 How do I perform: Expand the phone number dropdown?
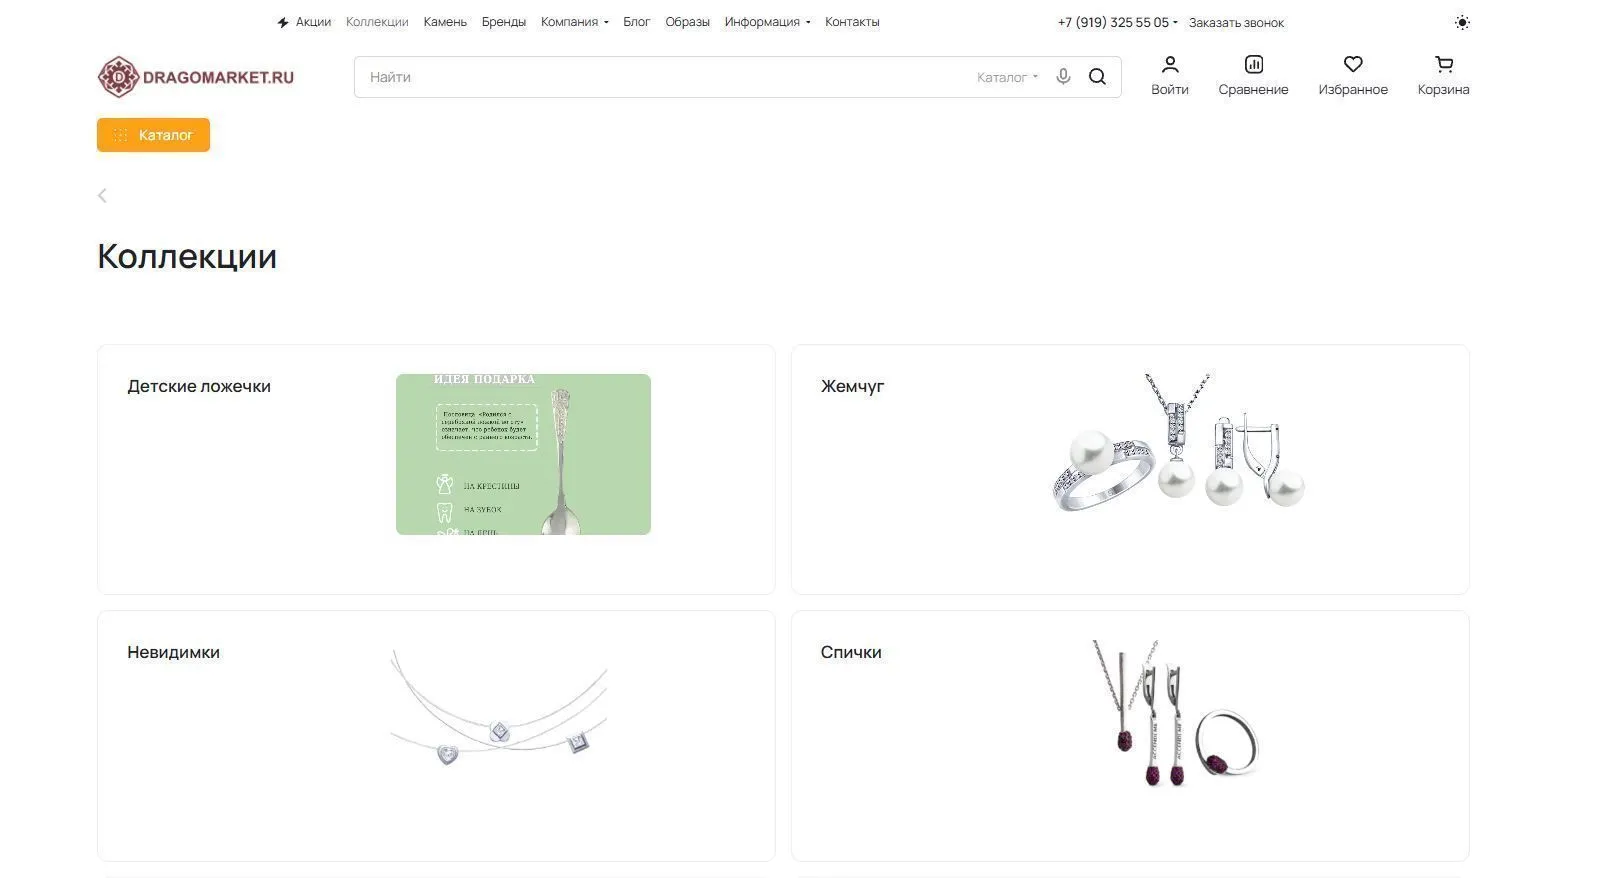(x=1117, y=22)
